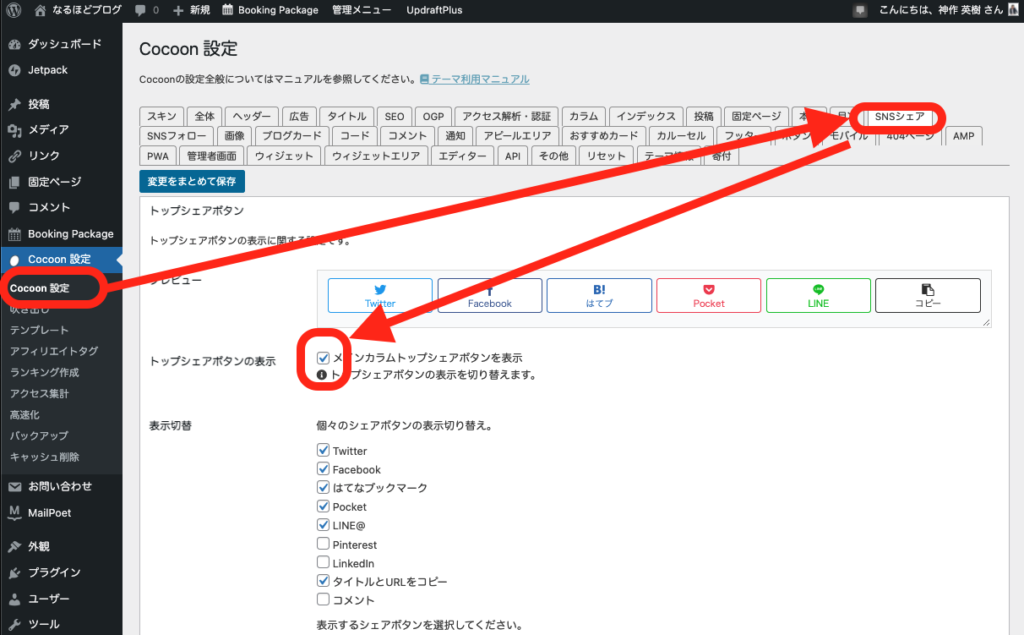Open アフィリエイトタグ submenu item
The height and width of the screenshot is (635, 1024).
tap(54, 351)
